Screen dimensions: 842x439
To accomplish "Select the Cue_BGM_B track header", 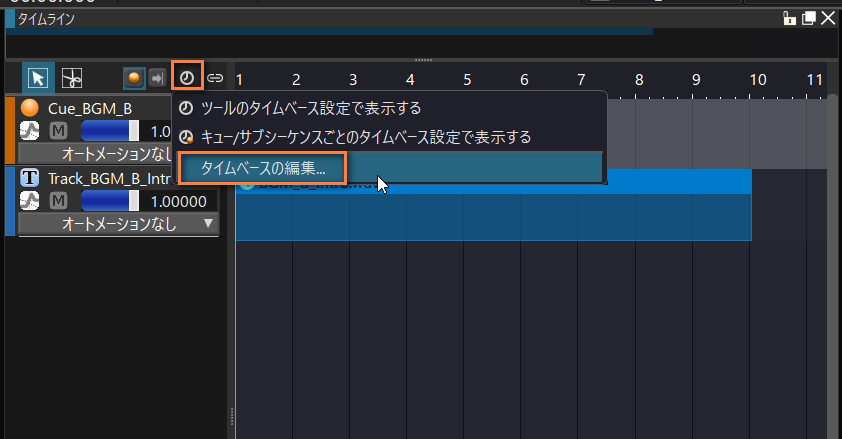I will [x=90, y=108].
